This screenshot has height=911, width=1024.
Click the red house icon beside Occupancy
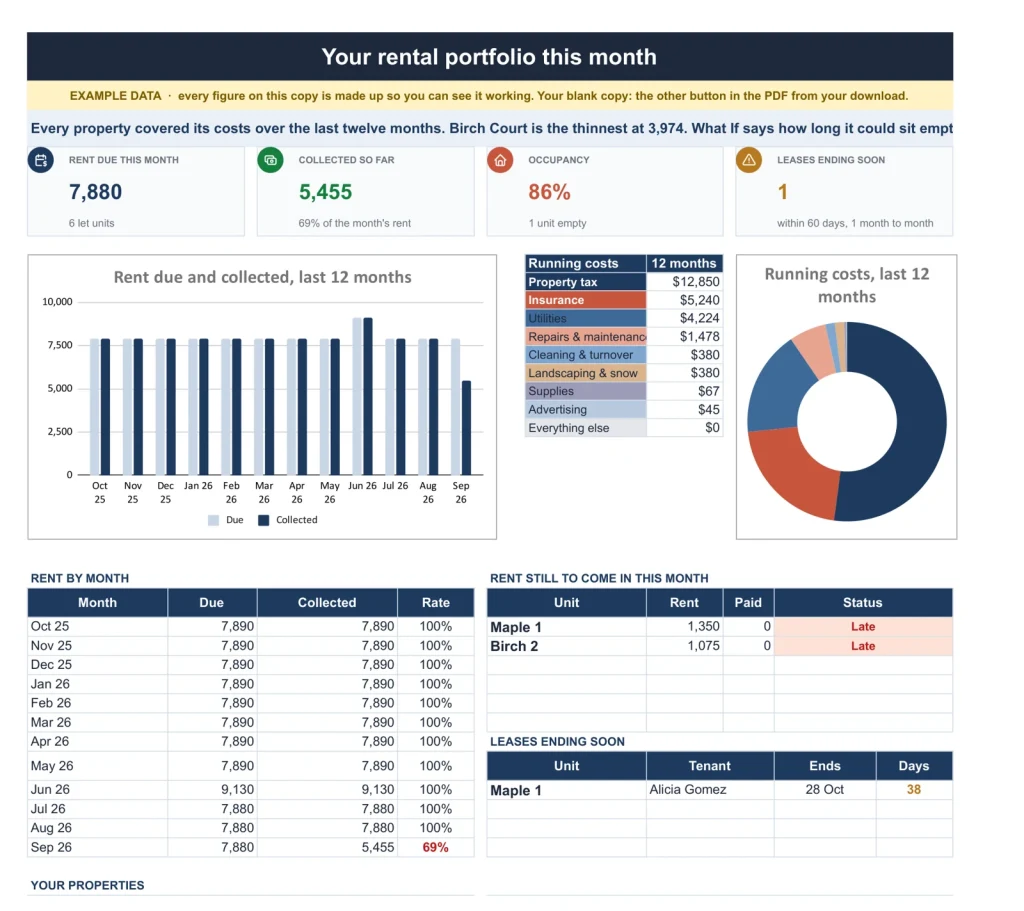500,160
